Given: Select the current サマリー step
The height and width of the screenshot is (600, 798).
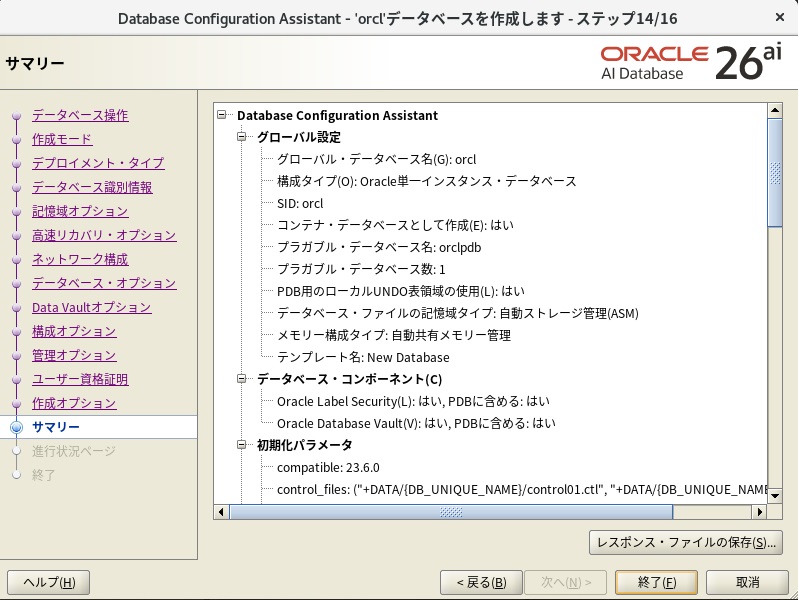Looking at the screenshot, I should [x=55, y=427].
